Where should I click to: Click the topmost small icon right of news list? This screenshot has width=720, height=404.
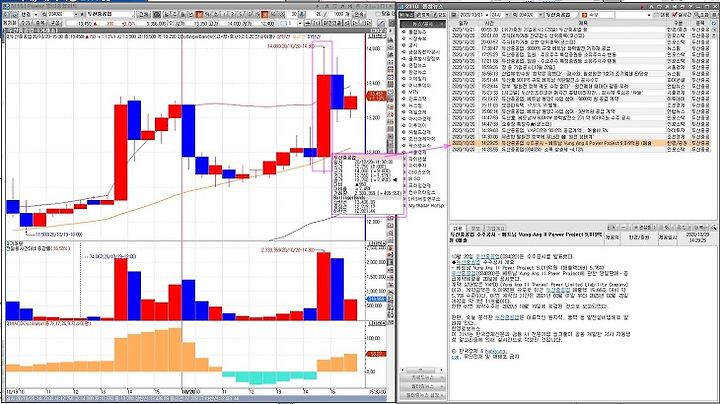coord(714,23)
